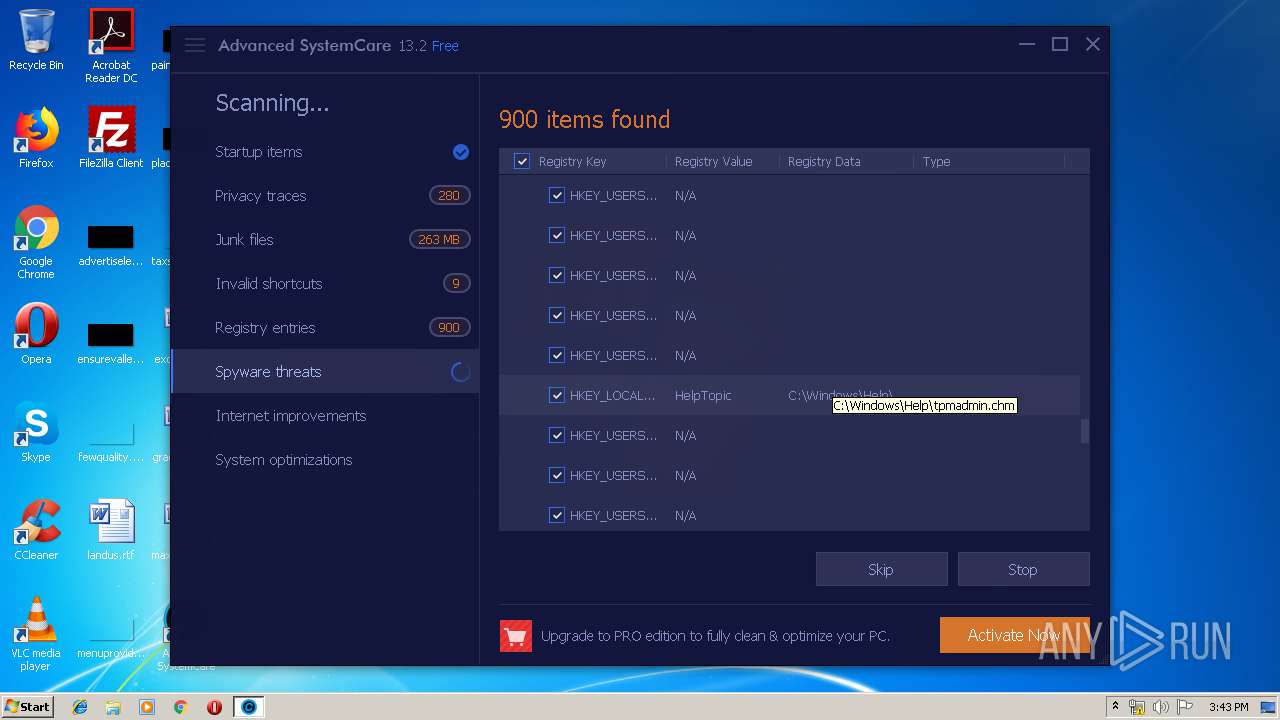Click the Activate Now button
The width and height of the screenshot is (1280, 720).
pyautogui.click(x=1014, y=635)
